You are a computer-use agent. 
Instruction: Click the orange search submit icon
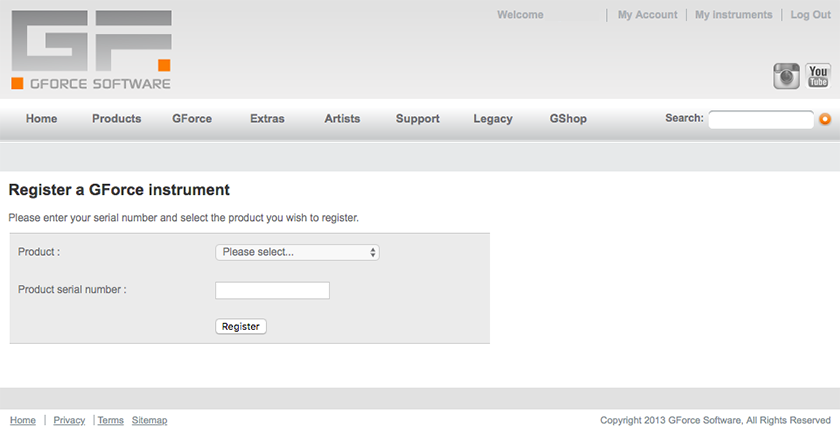coord(825,119)
